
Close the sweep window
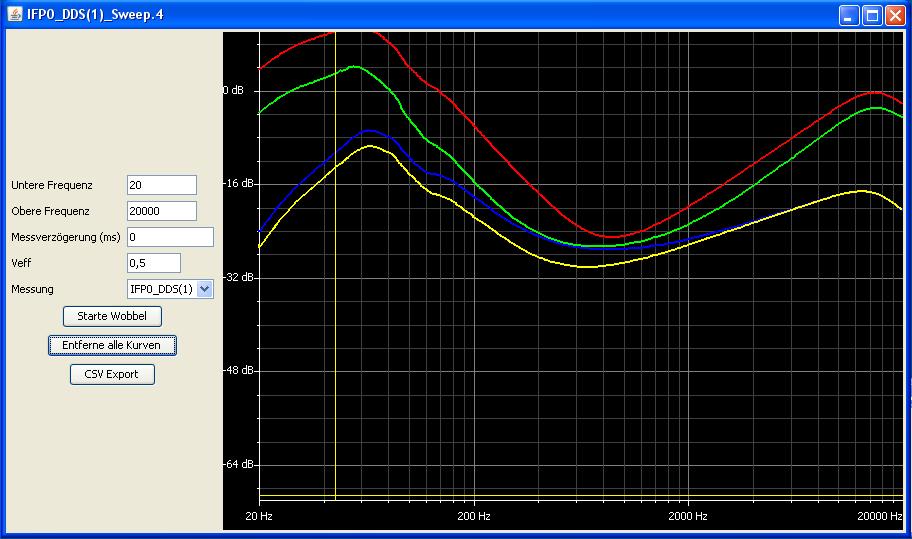tap(895, 15)
